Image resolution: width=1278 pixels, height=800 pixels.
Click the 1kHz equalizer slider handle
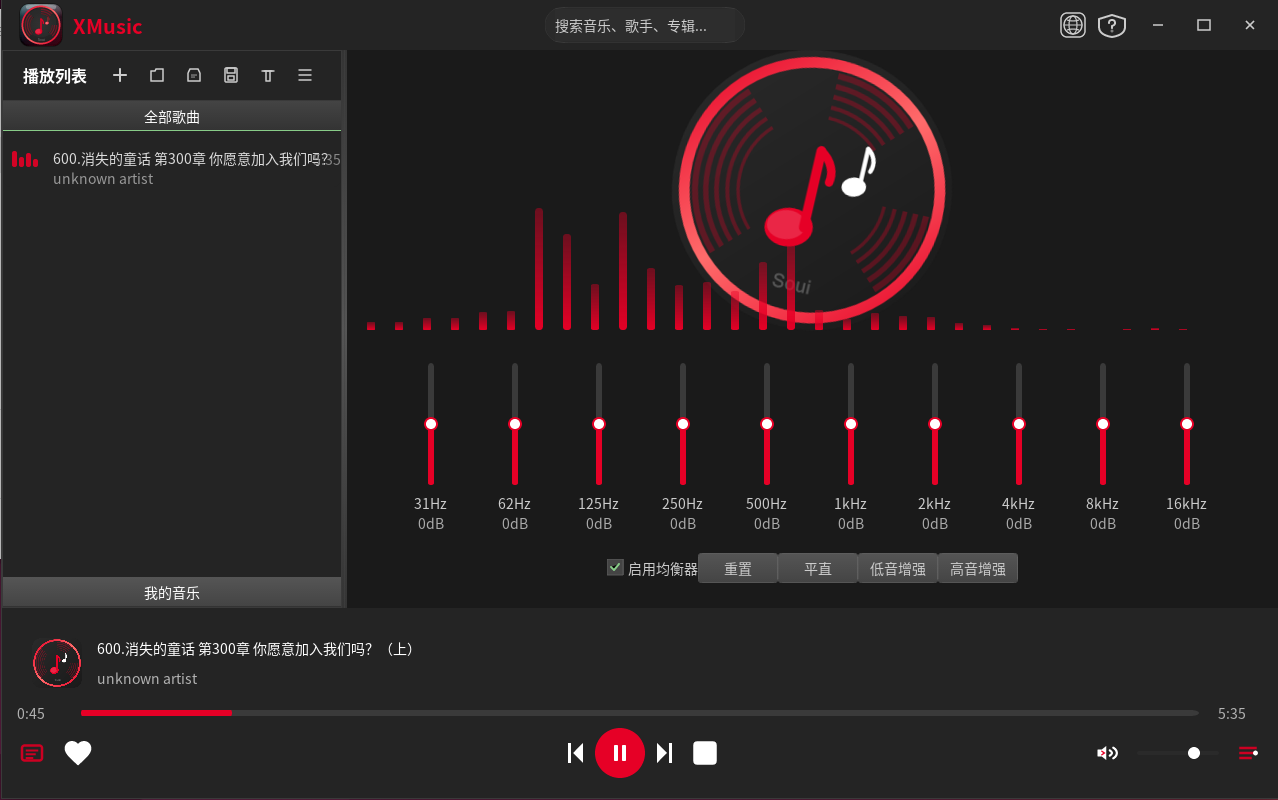tap(851, 424)
